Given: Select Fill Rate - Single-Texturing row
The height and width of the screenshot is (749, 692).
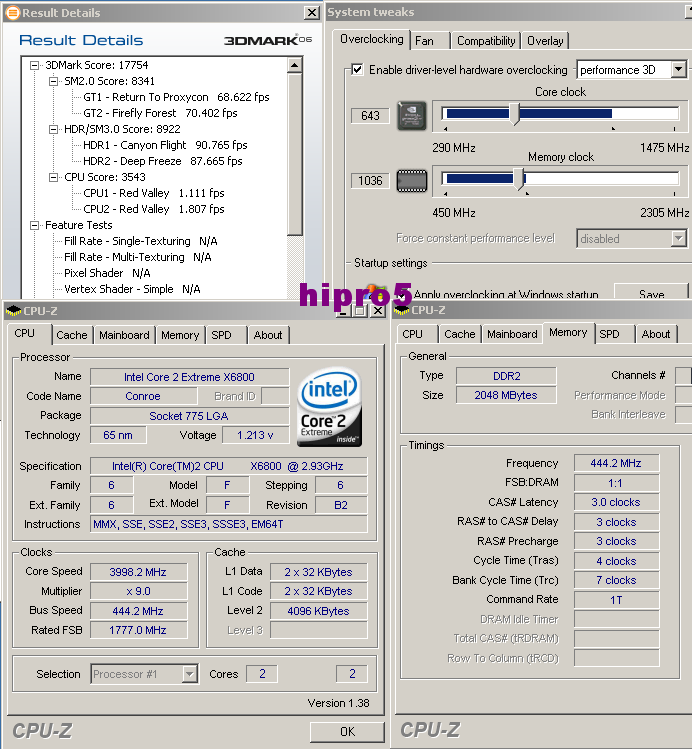Looking at the screenshot, I should pos(141,241).
